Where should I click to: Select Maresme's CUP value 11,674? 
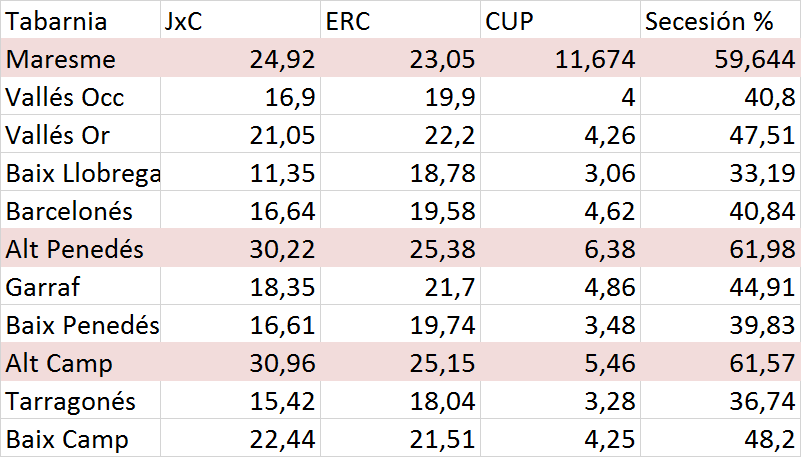tap(596, 59)
